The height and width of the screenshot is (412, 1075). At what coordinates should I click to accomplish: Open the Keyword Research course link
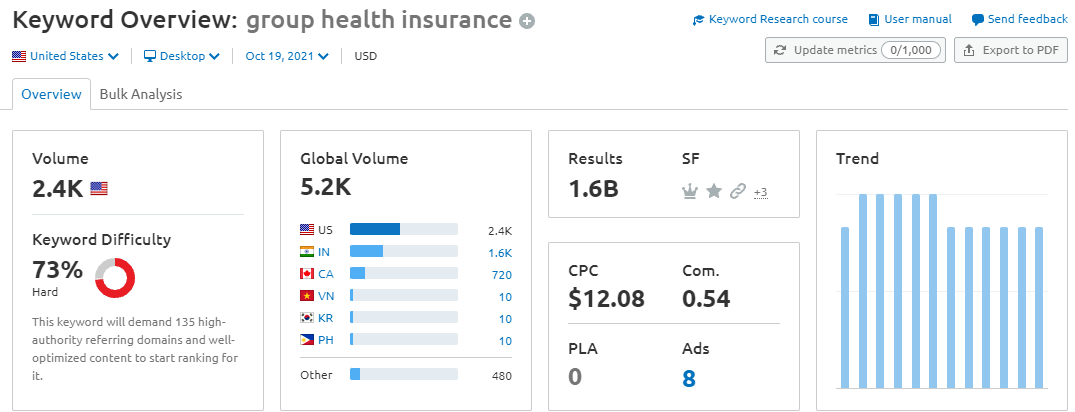[x=770, y=19]
